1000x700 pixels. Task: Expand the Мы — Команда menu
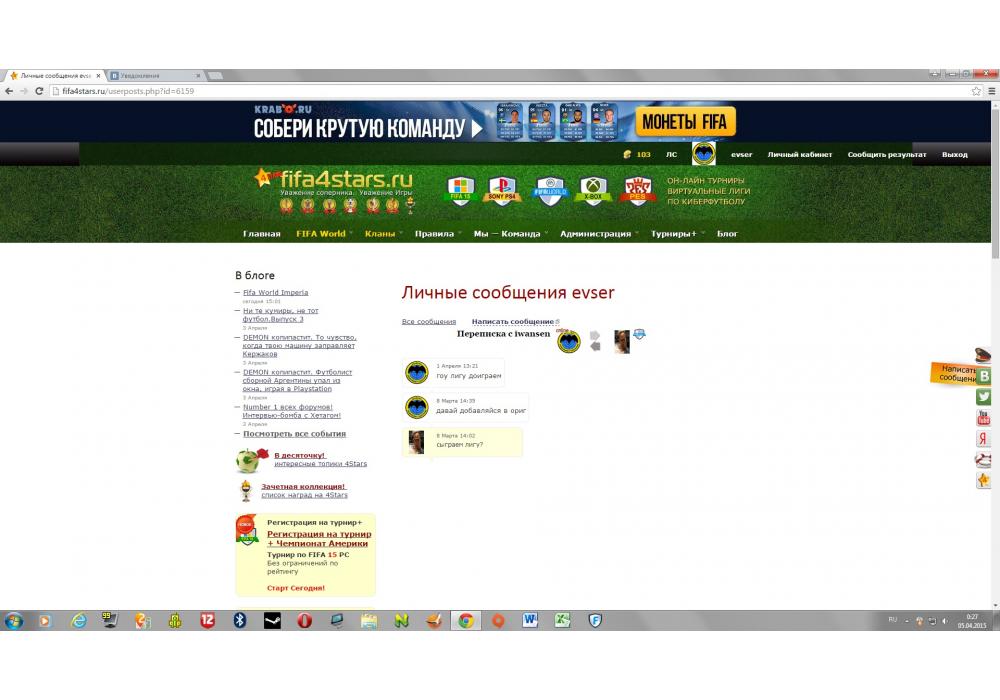pyautogui.click(x=510, y=234)
